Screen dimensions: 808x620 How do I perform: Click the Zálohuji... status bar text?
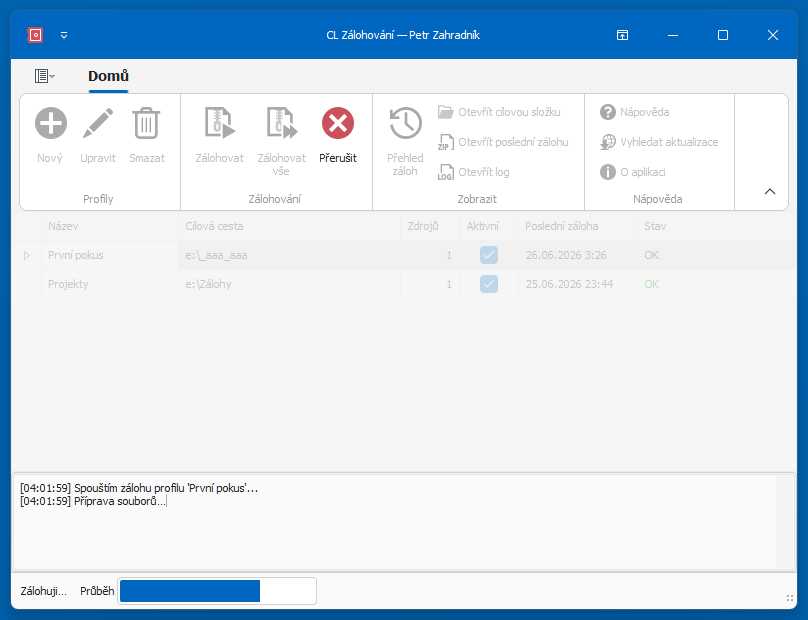pyautogui.click(x=44, y=591)
